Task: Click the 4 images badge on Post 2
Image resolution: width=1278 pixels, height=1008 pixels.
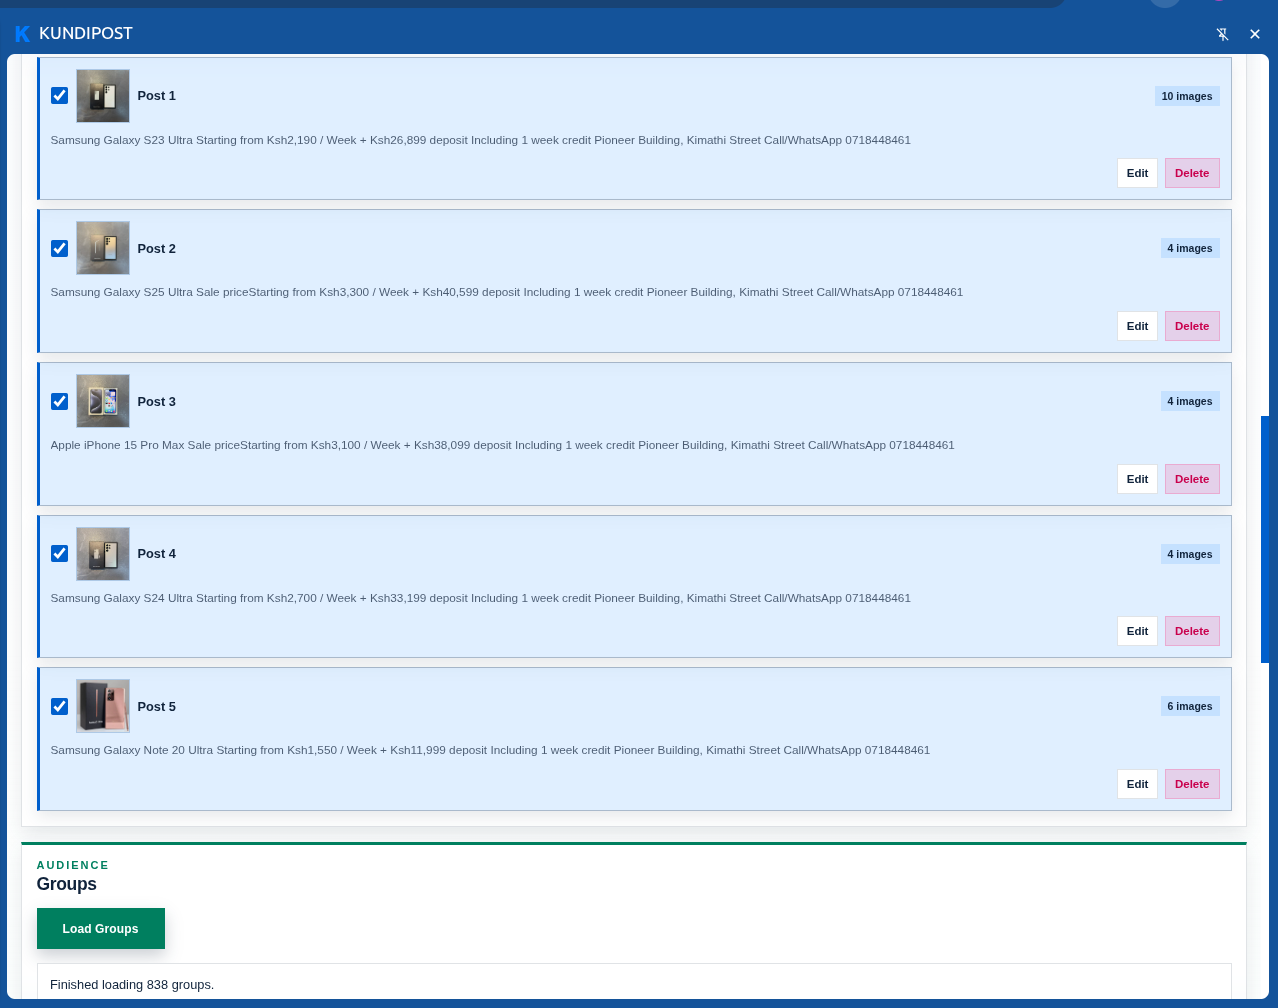Action: (1190, 248)
